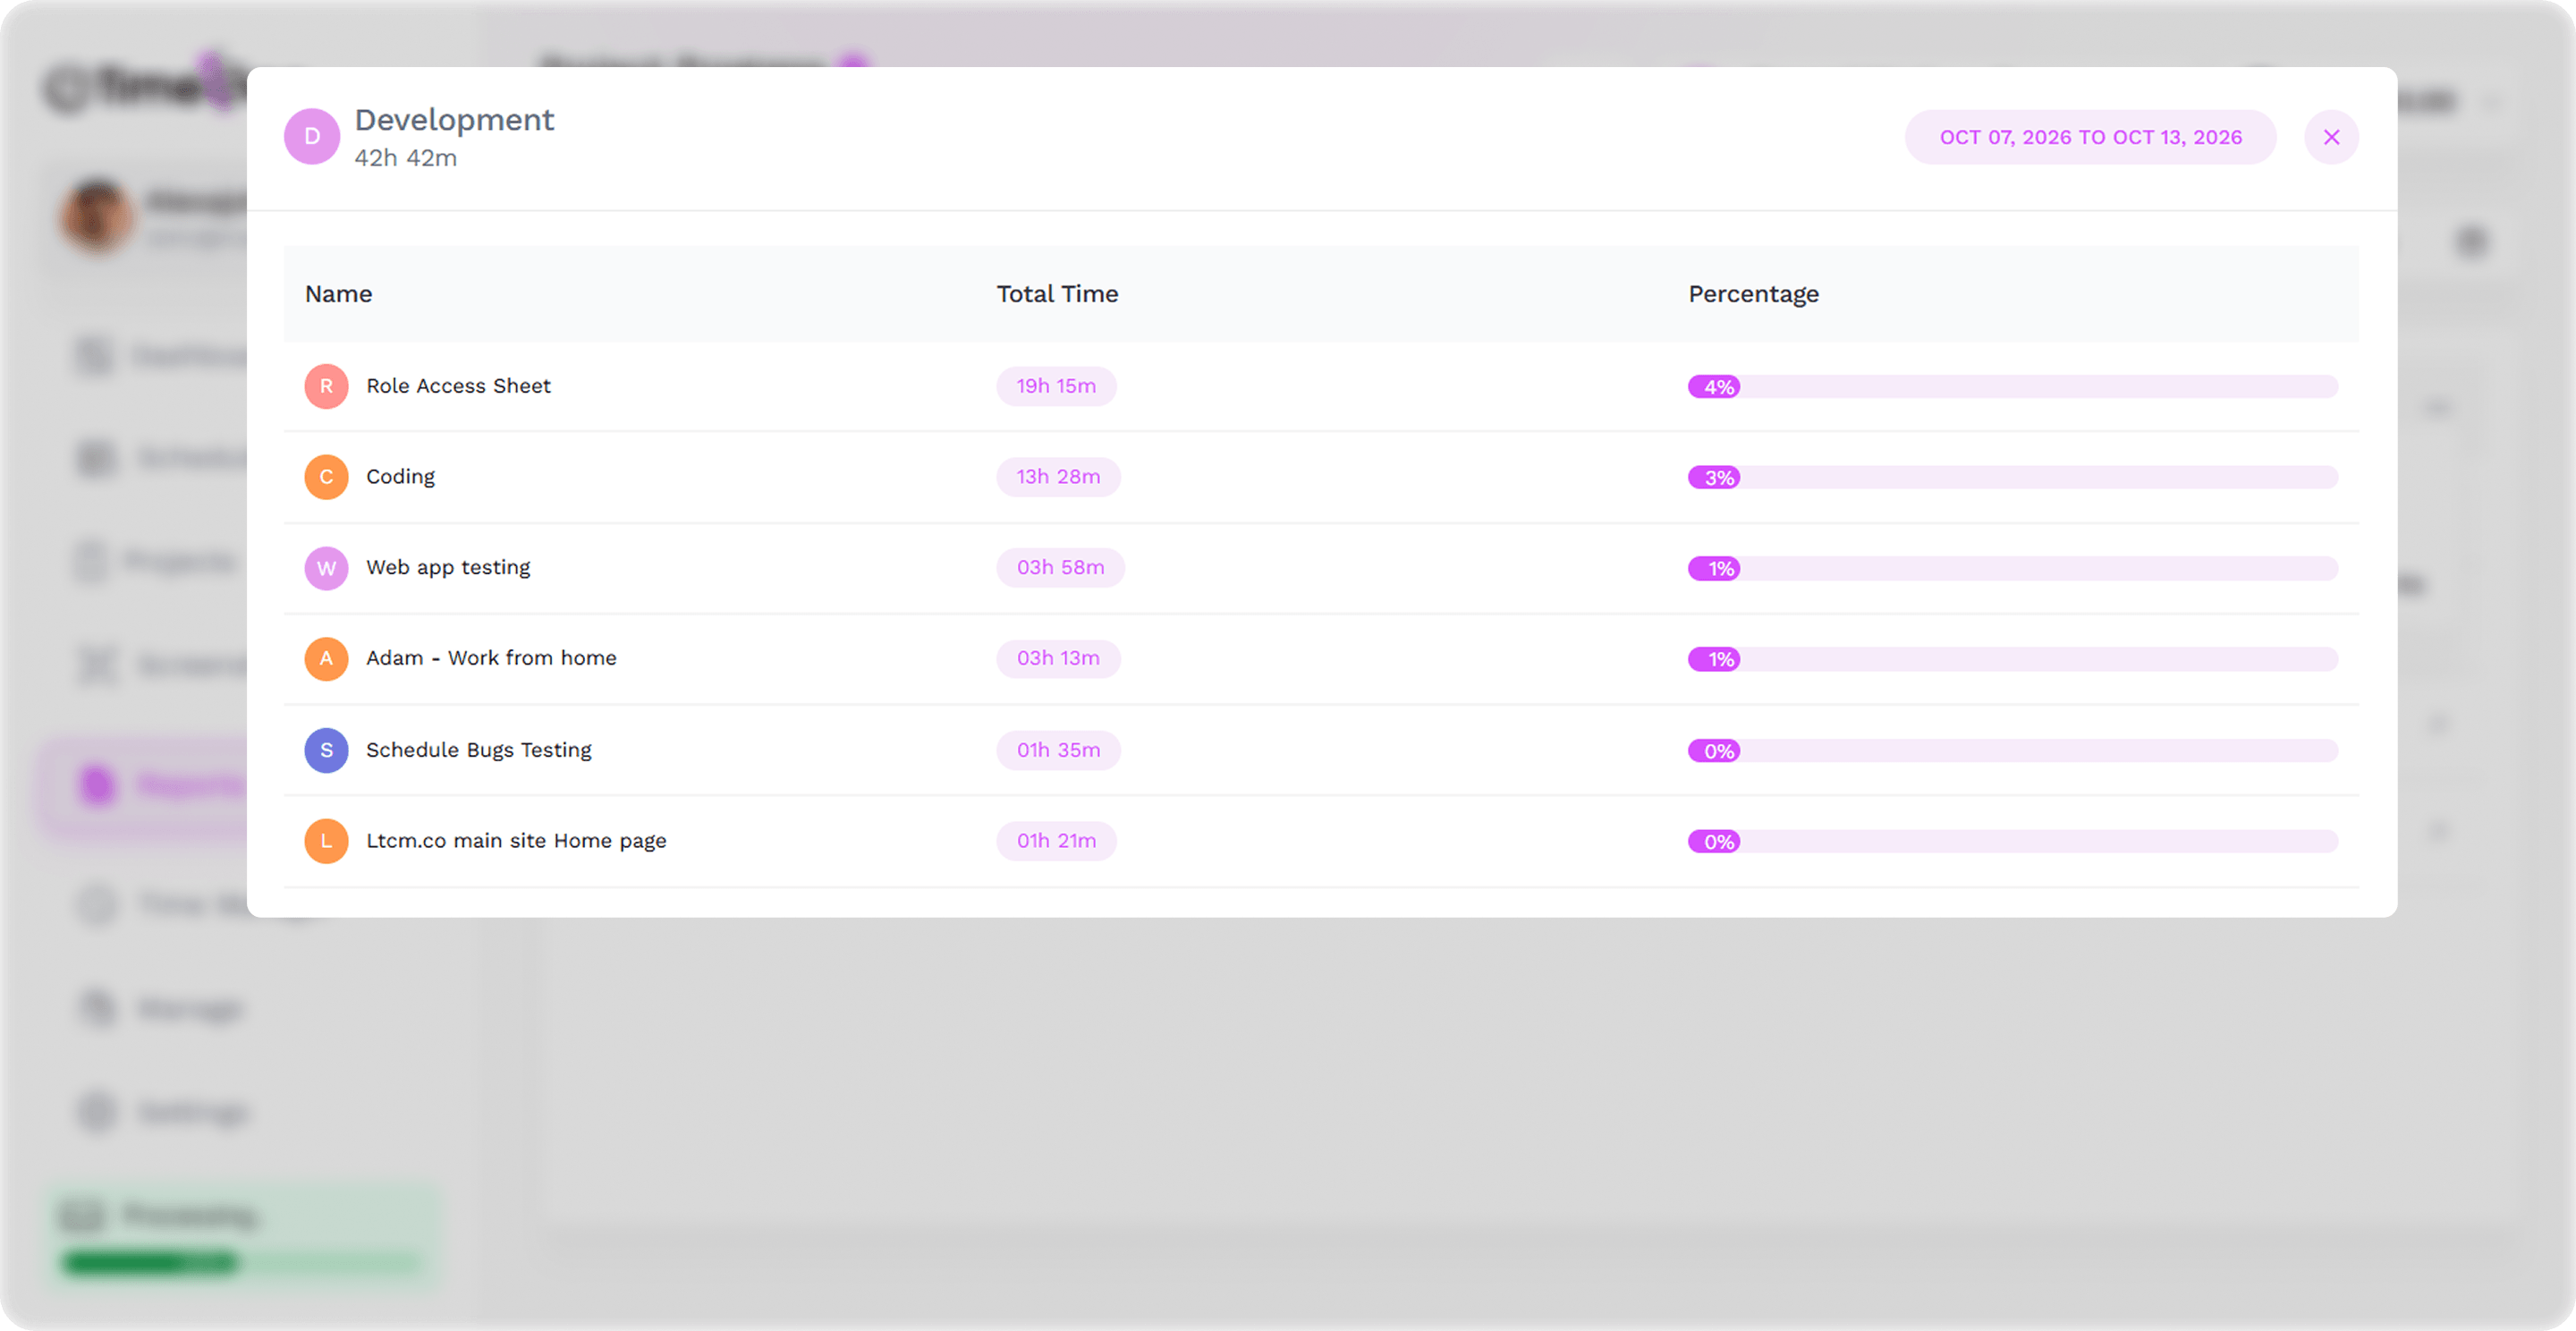Click the blurred user profile photo in sidebar
This screenshot has width=2576, height=1331.
(x=97, y=216)
